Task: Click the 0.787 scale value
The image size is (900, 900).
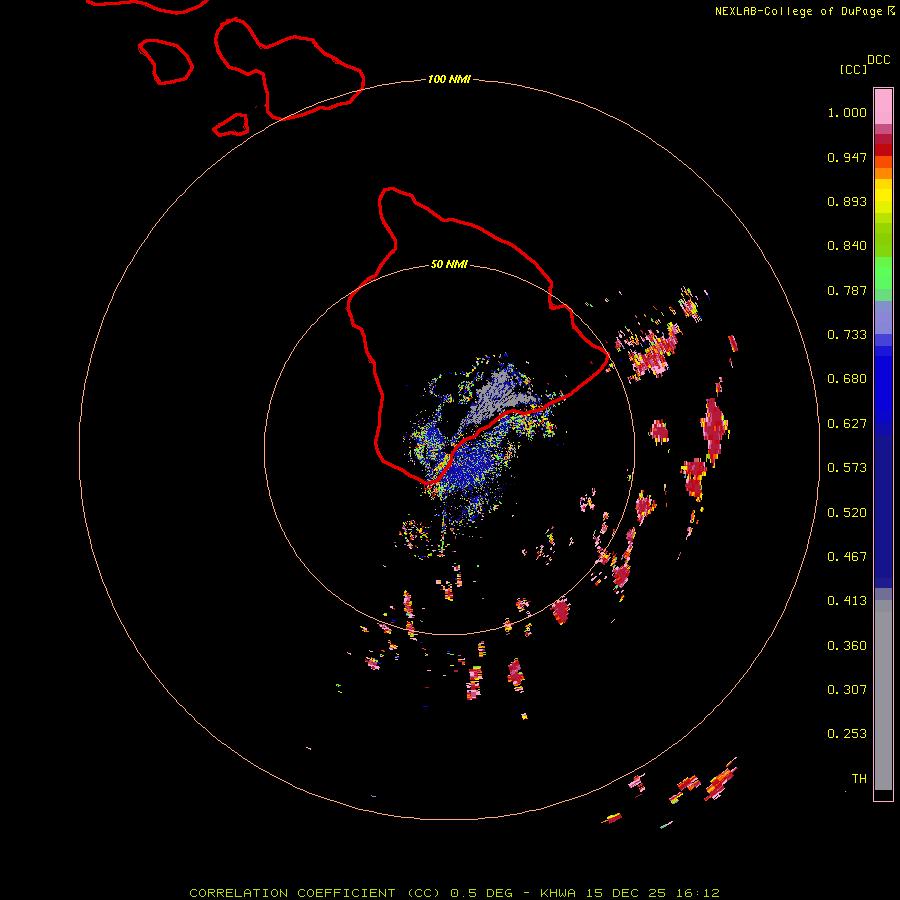Action: [x=847, y=290]
